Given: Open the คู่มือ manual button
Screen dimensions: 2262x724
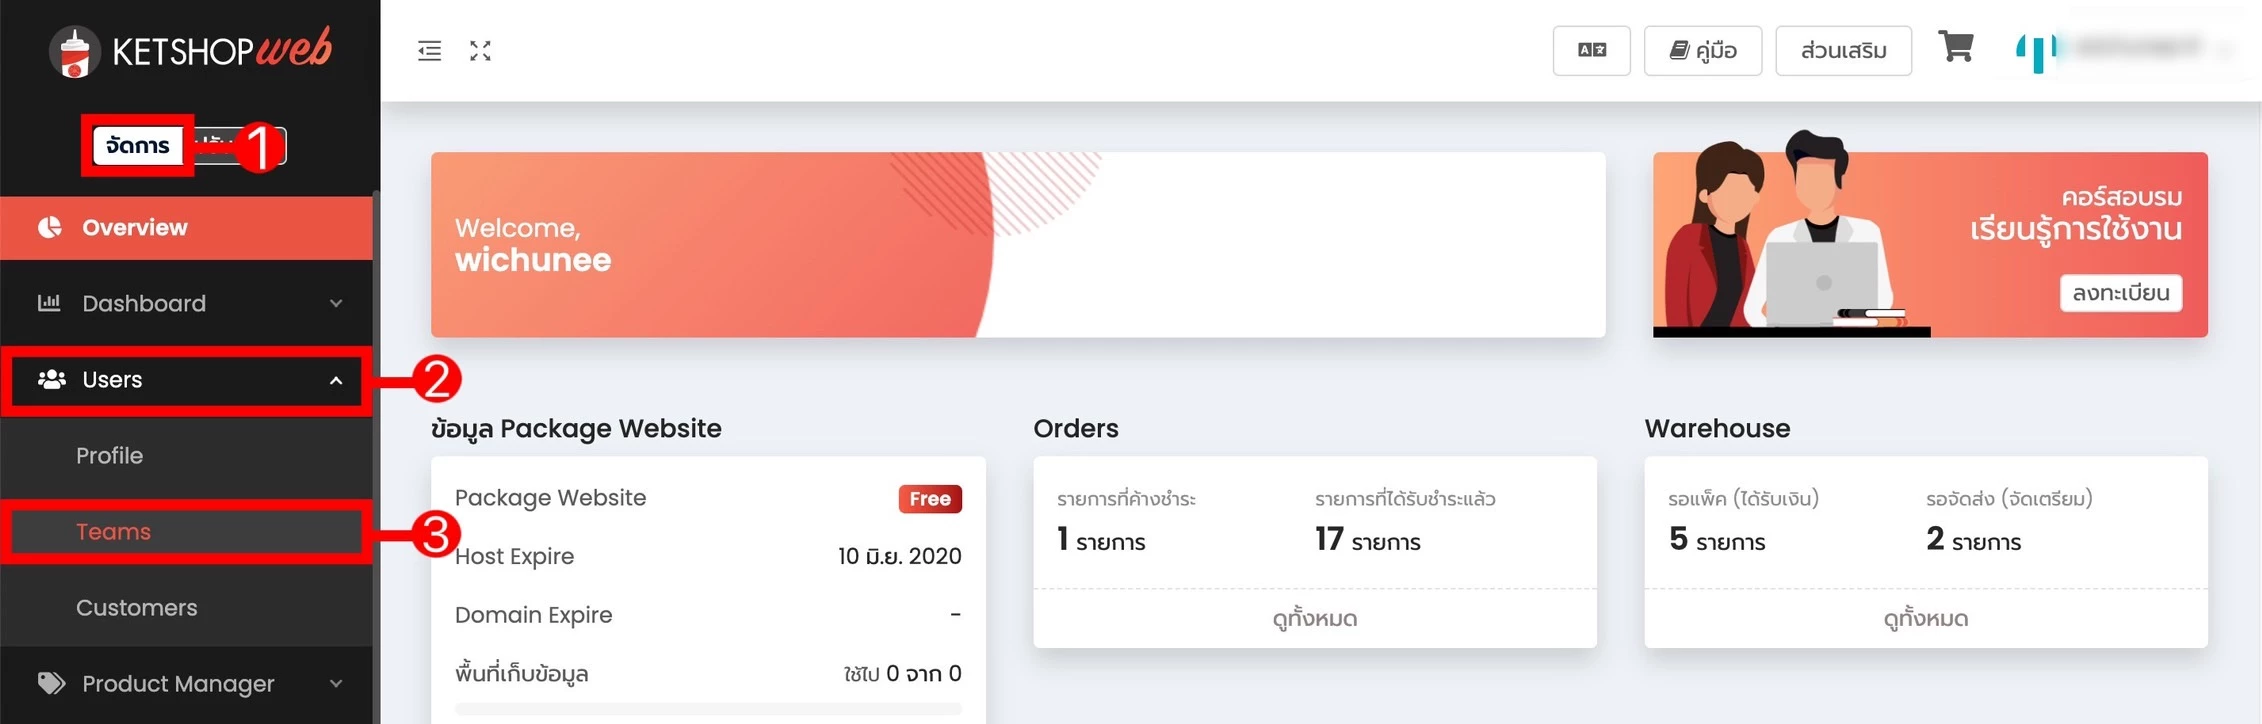Looking at the screenshot, I should tap(1702, 50).
